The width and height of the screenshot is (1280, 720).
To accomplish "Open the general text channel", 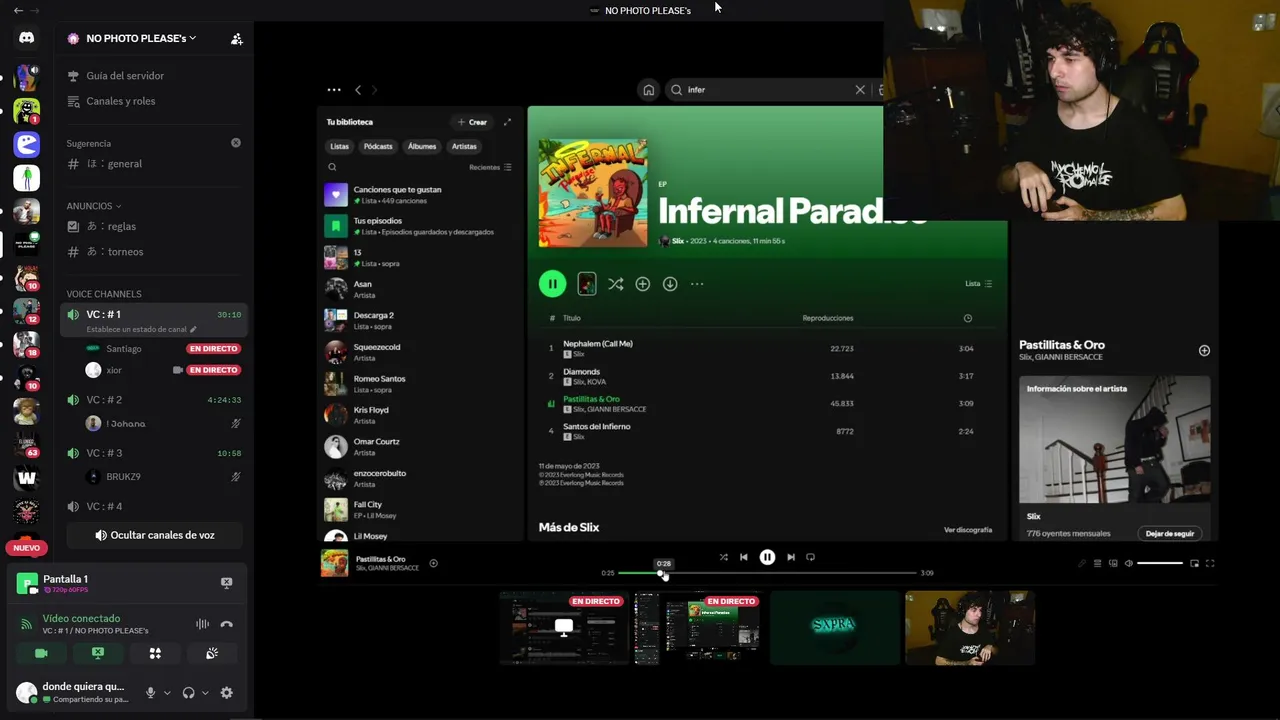I will point(124,164).
